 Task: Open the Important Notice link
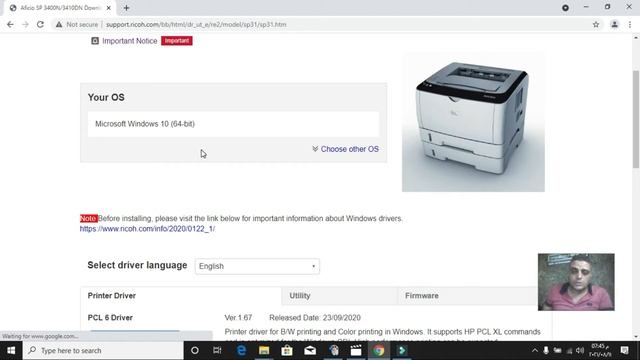tap(129, 41)
